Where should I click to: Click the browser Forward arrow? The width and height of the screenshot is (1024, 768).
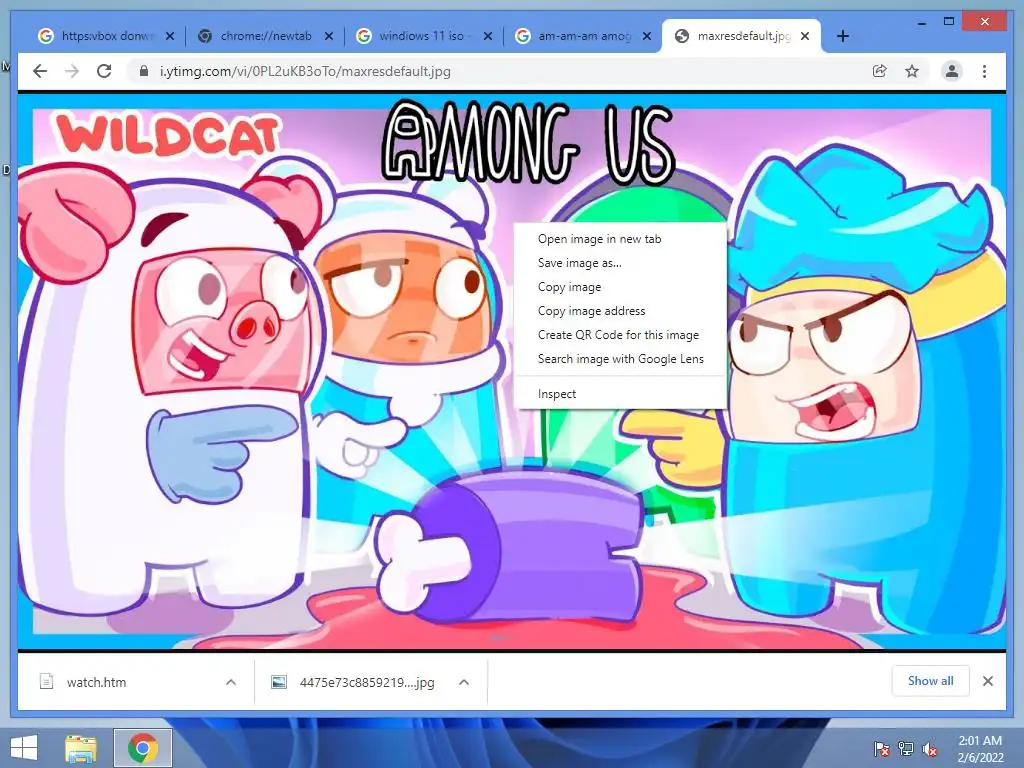72,71
